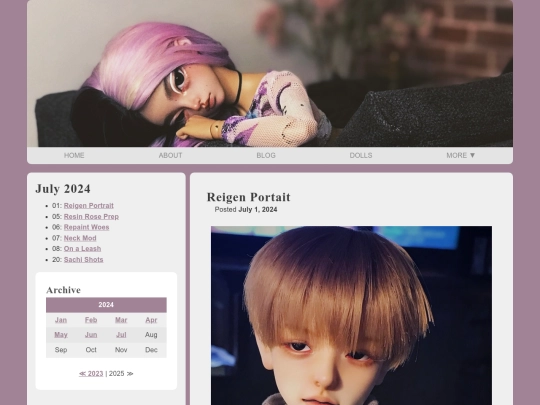The height and width of the screenshot is (405, 540).
Task: Click the 2025 next-year text
Action: click(121, 374)
